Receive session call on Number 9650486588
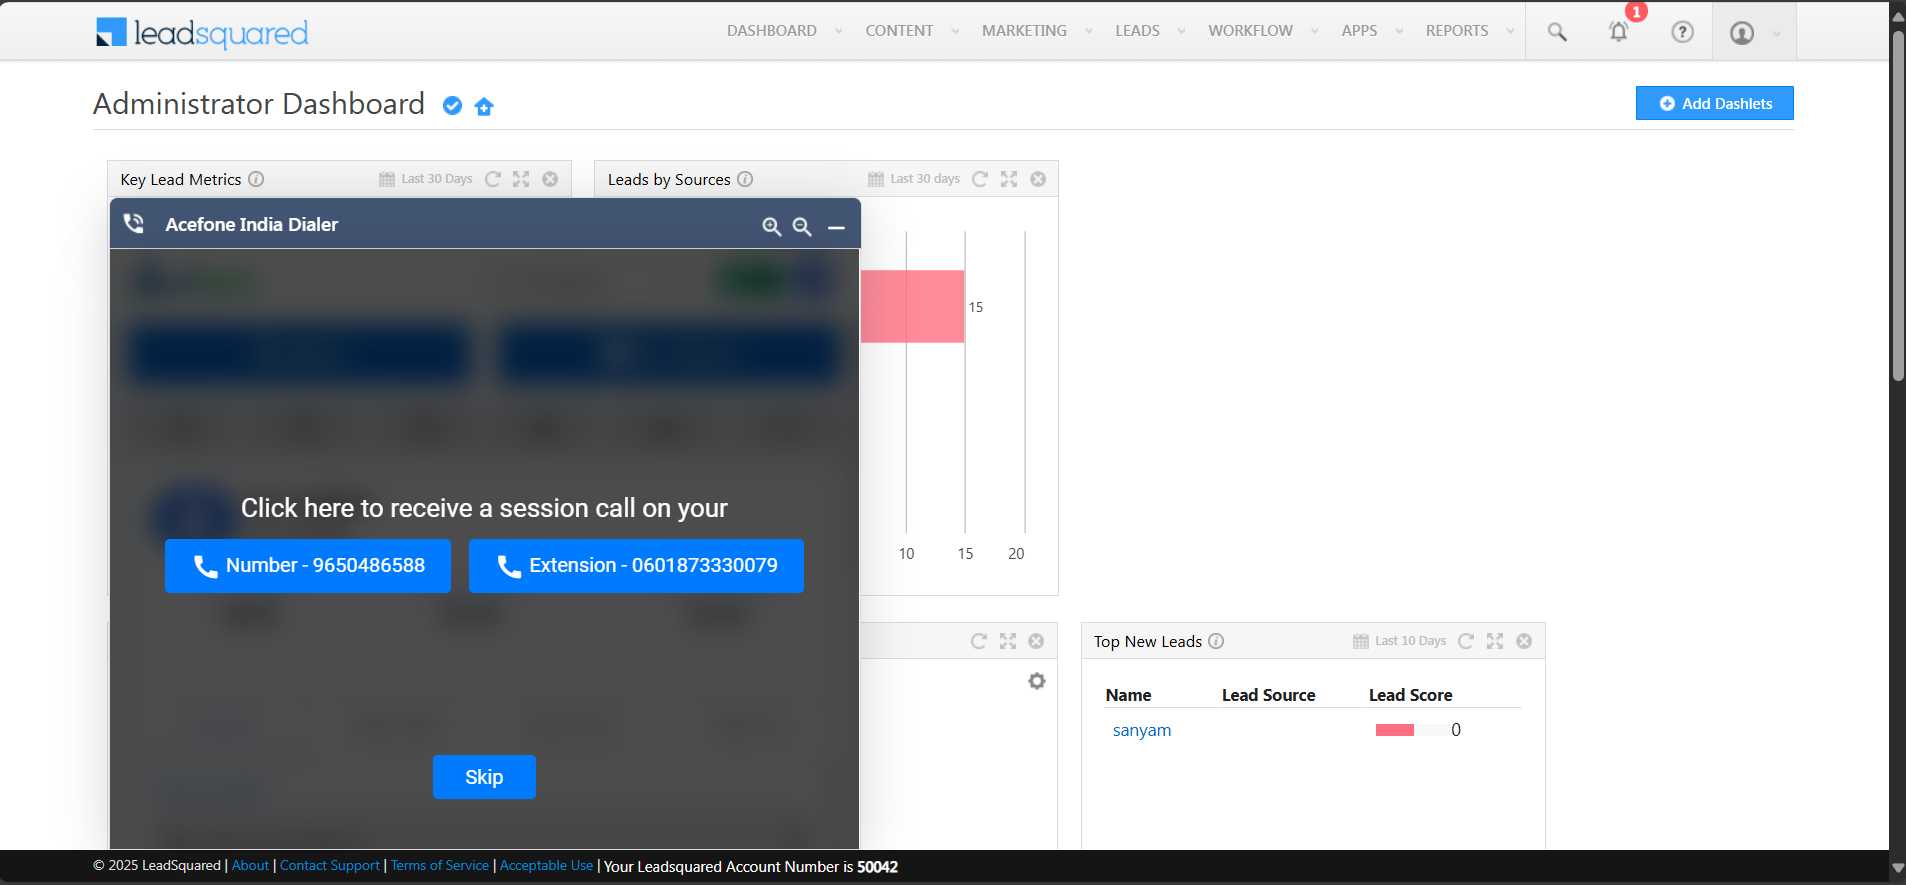The width and height of the screenshot is (1906, 885). pyautogui.click(x=308, y=566)
